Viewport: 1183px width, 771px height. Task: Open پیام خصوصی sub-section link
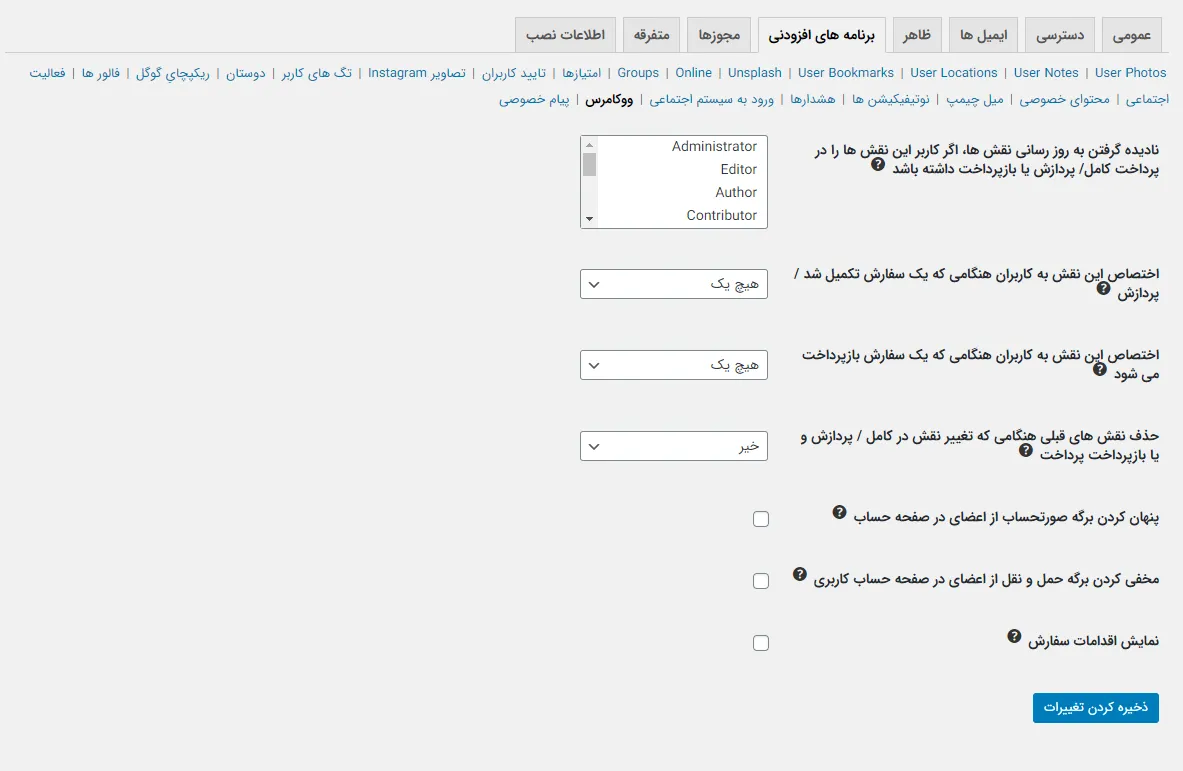[x=534, y=100]
